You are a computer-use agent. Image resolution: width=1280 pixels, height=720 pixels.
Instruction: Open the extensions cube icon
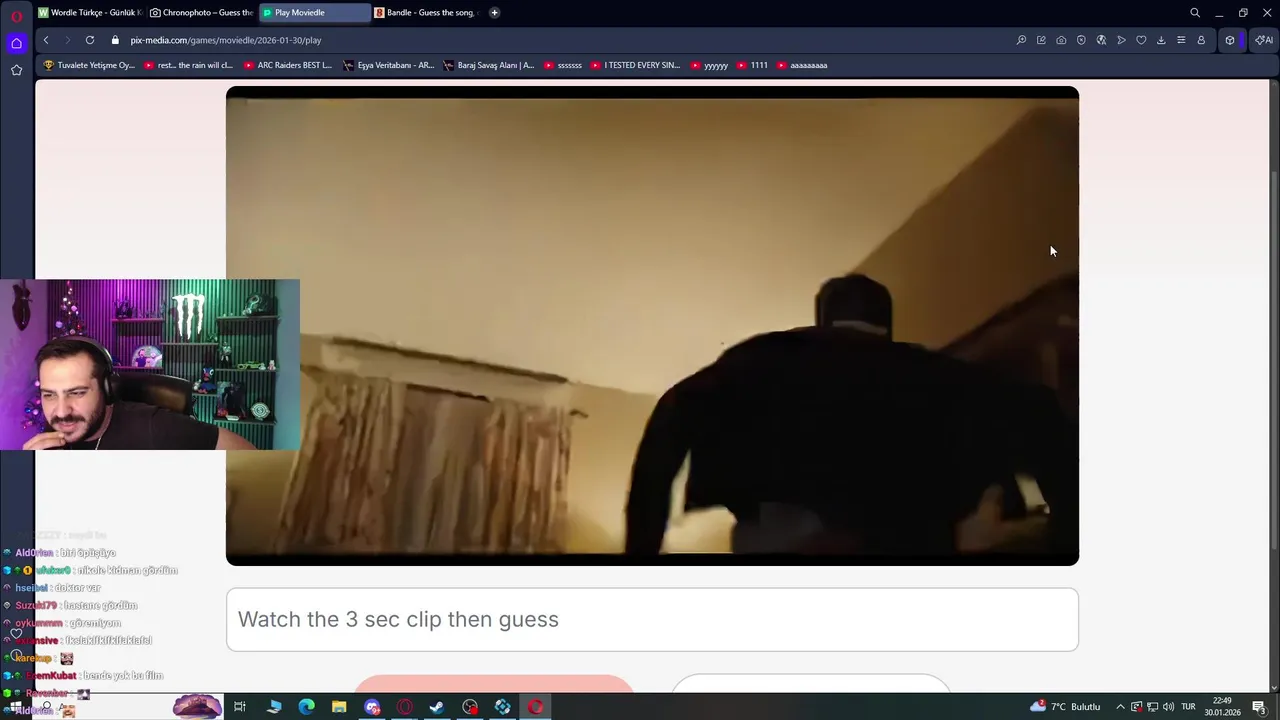click(1230, 40)
